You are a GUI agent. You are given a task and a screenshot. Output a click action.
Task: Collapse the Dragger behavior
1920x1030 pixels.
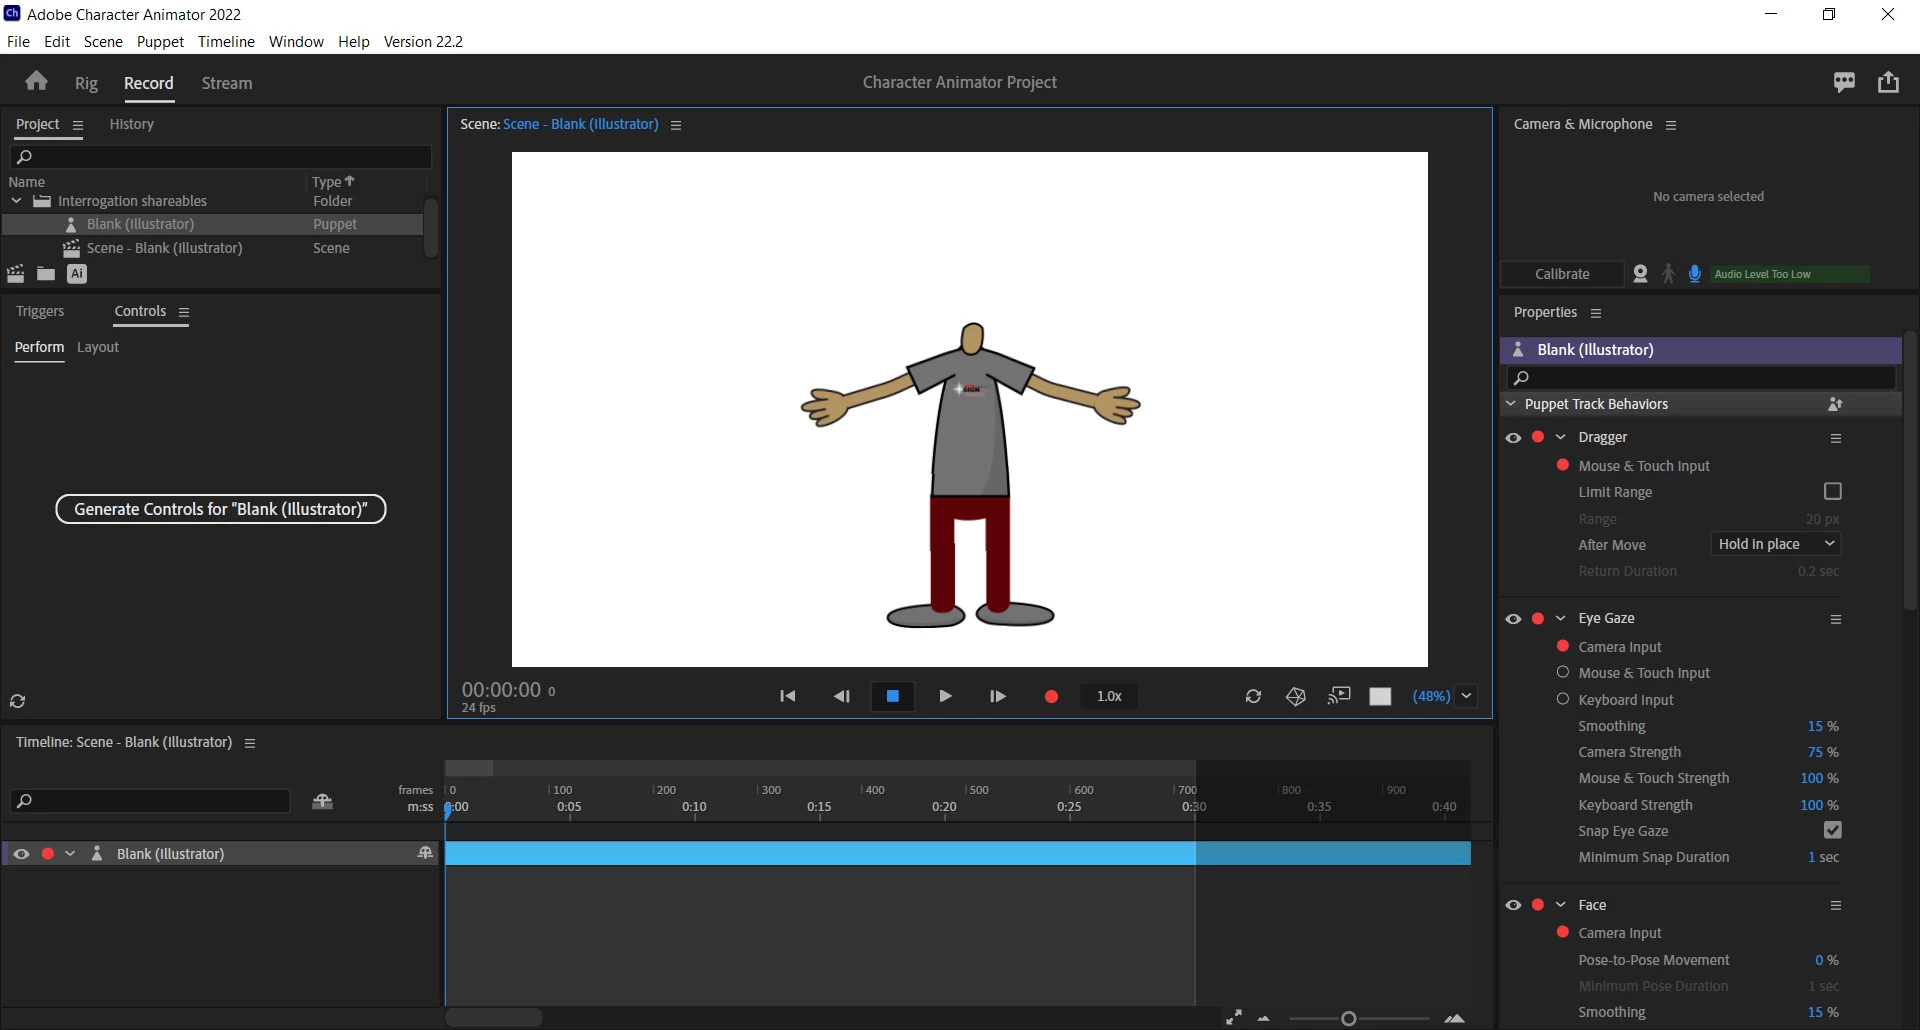[1561, 437]
